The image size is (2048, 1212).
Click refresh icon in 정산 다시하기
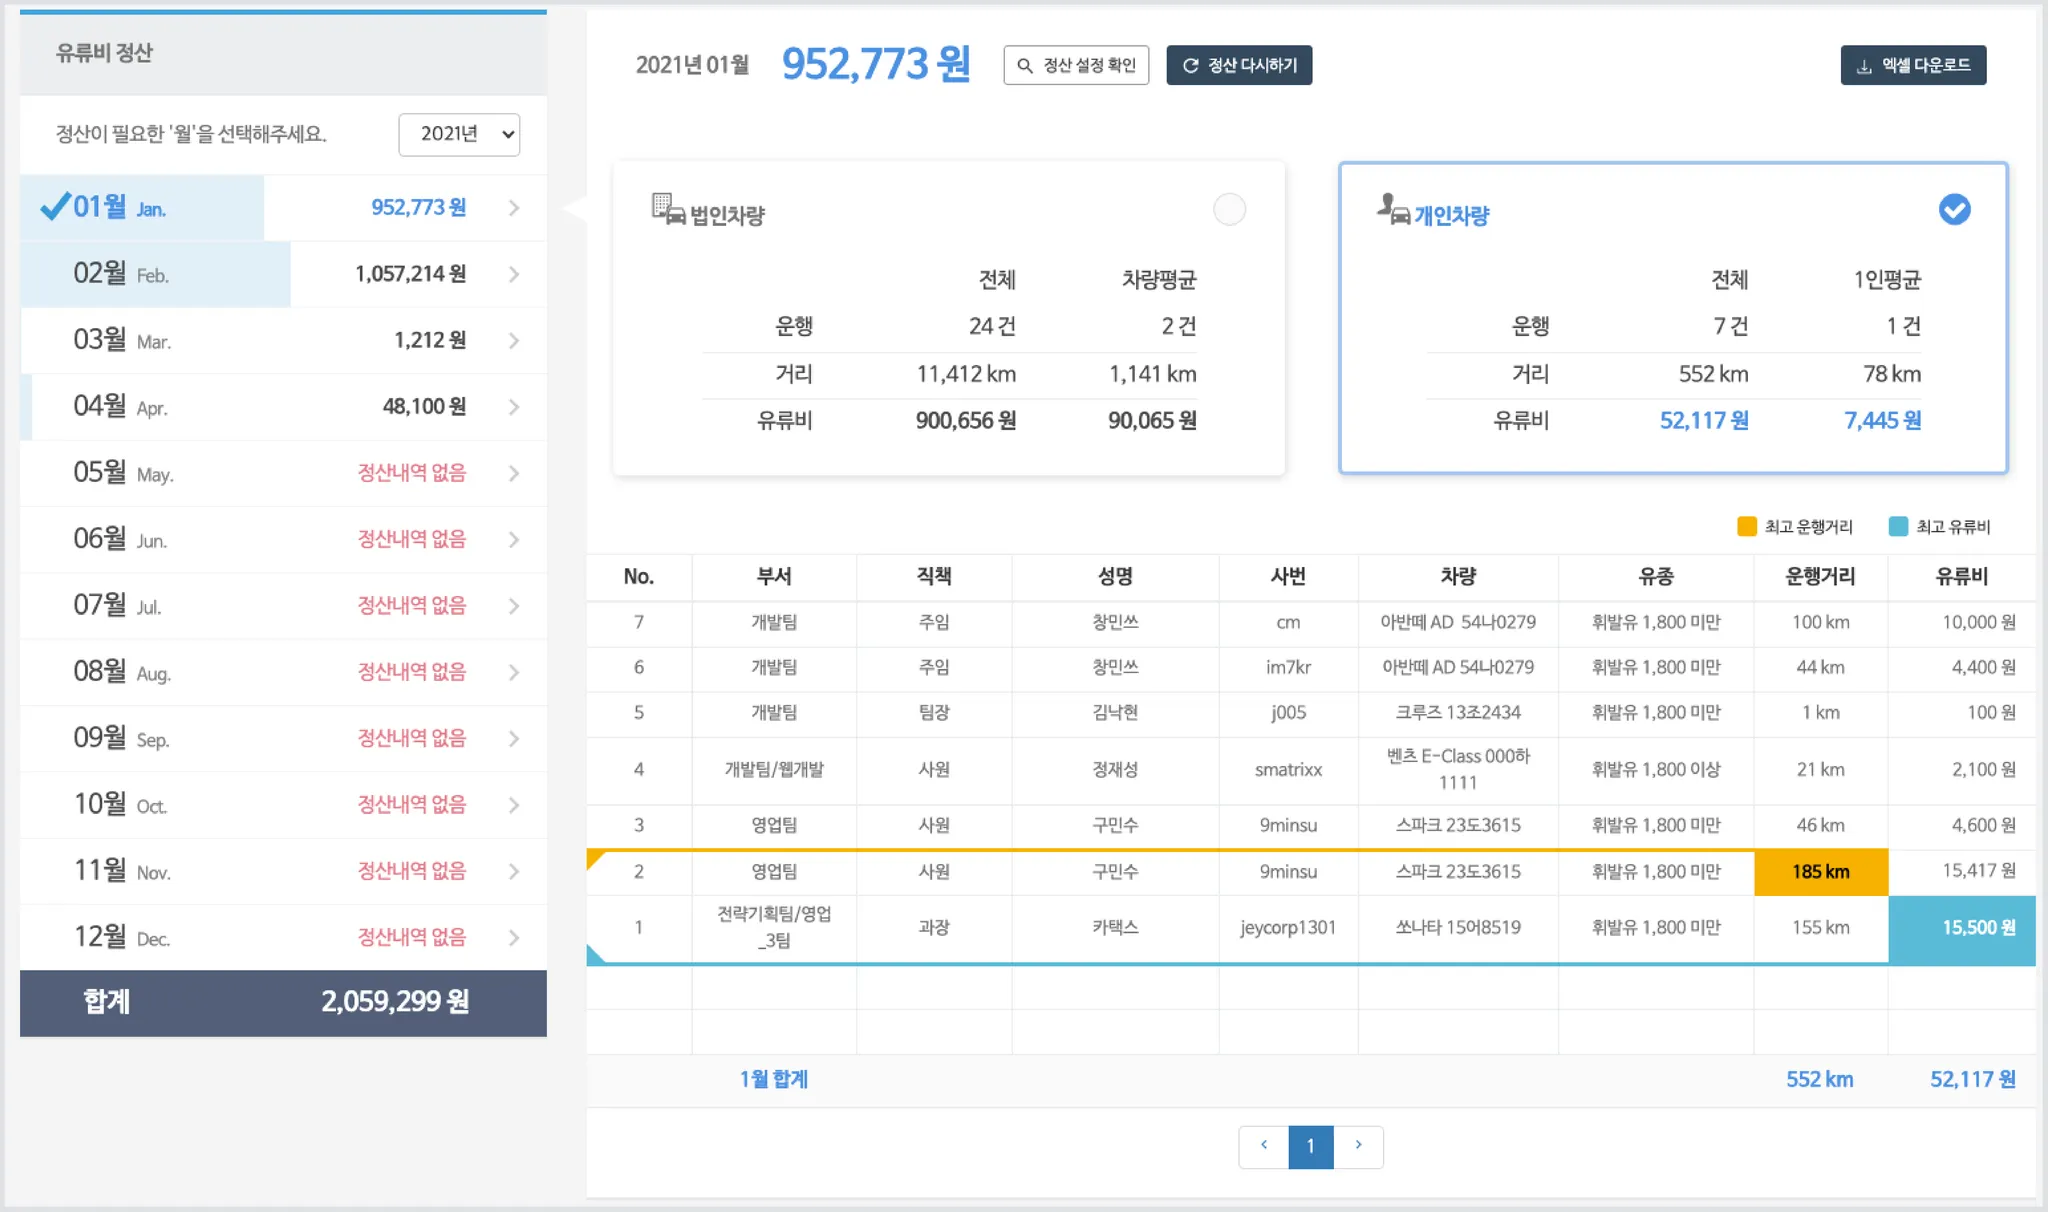coord(1190,66)
